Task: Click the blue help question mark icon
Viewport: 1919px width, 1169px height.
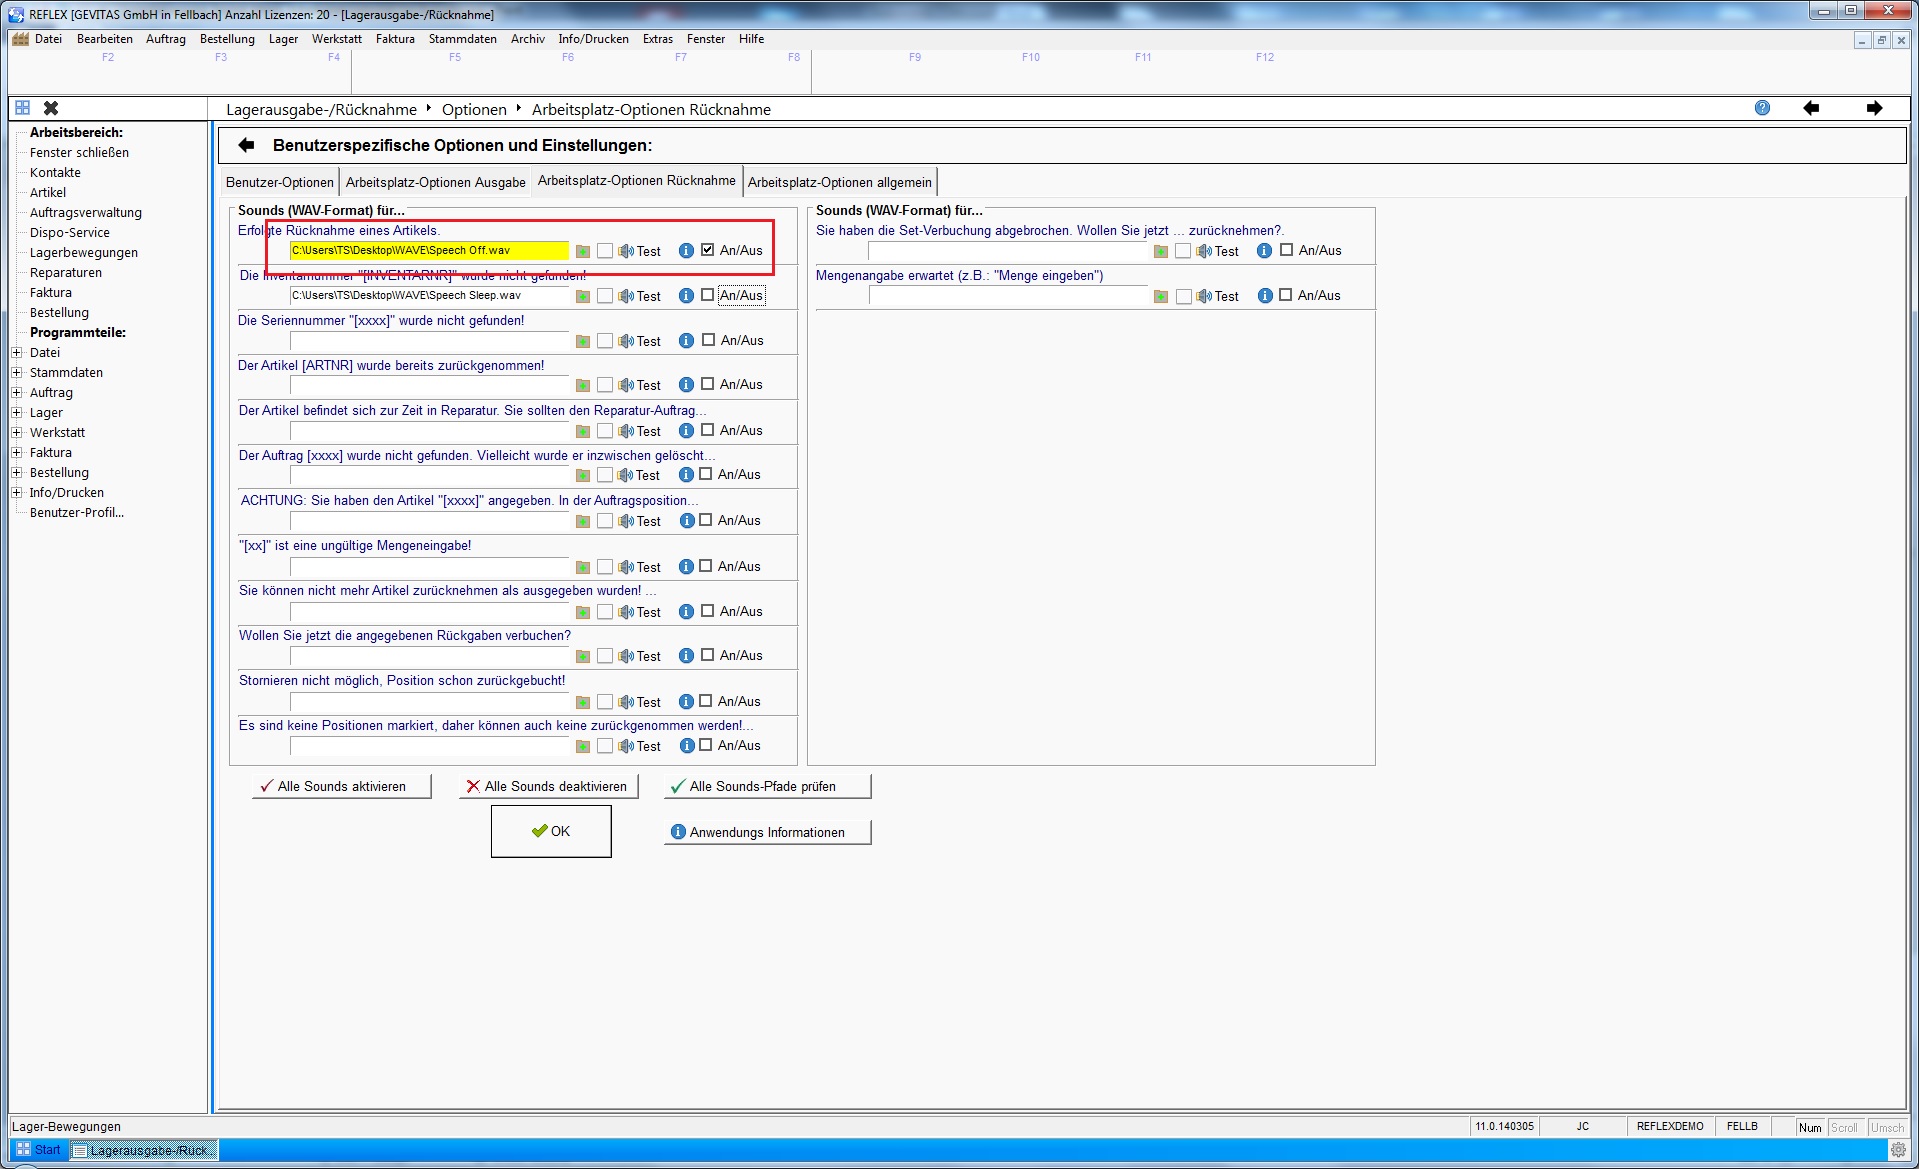Action: tap(1762, 108)
